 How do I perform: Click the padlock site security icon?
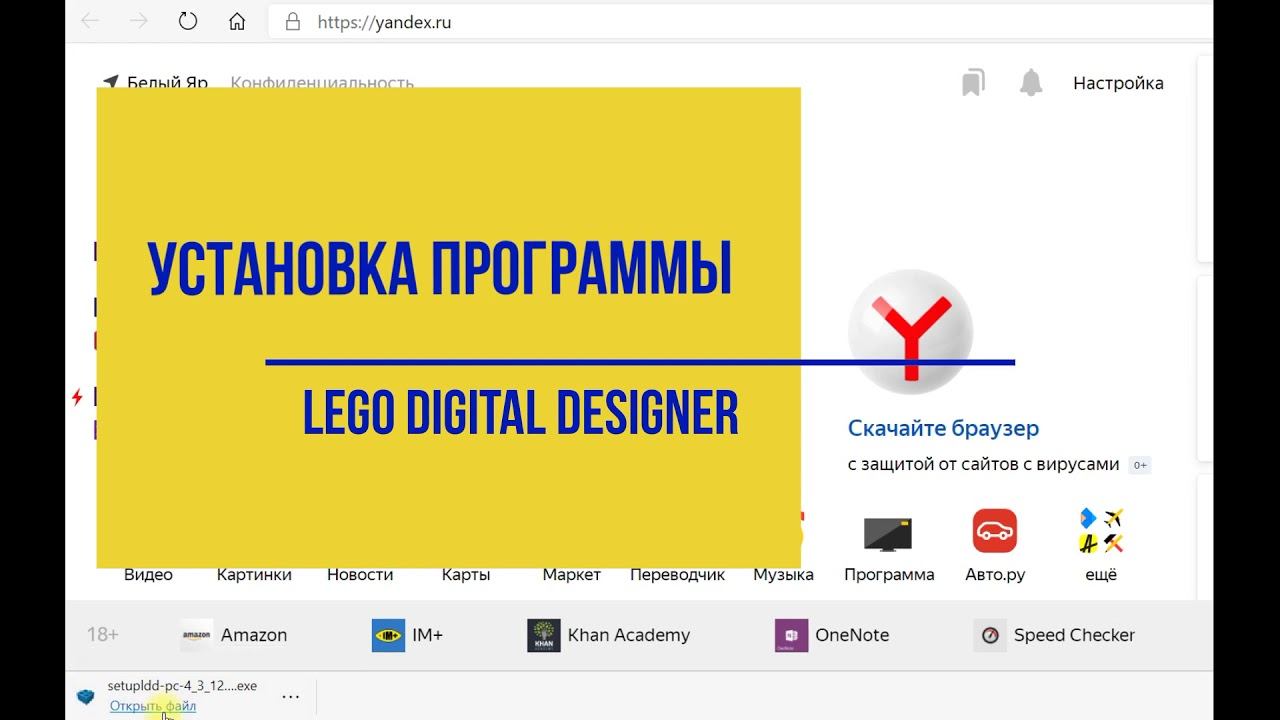point(293,21)
